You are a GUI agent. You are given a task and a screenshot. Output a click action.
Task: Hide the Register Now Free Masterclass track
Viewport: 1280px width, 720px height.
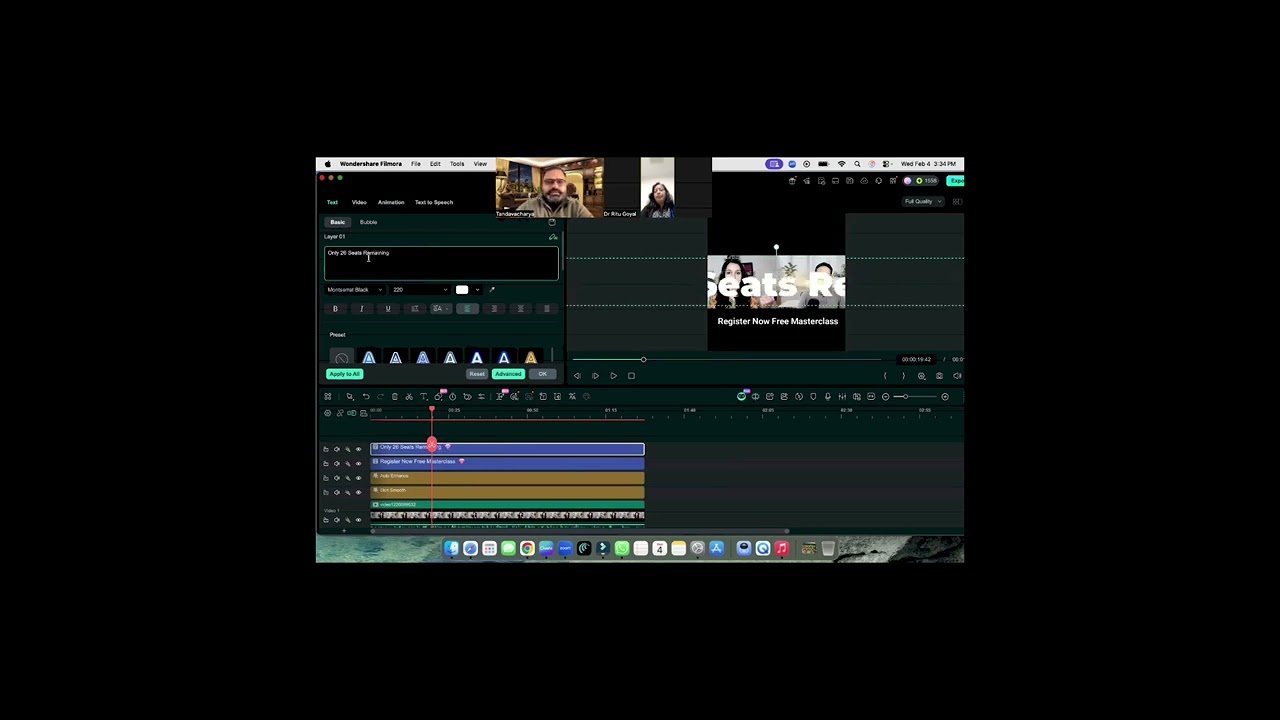[358, 463]
